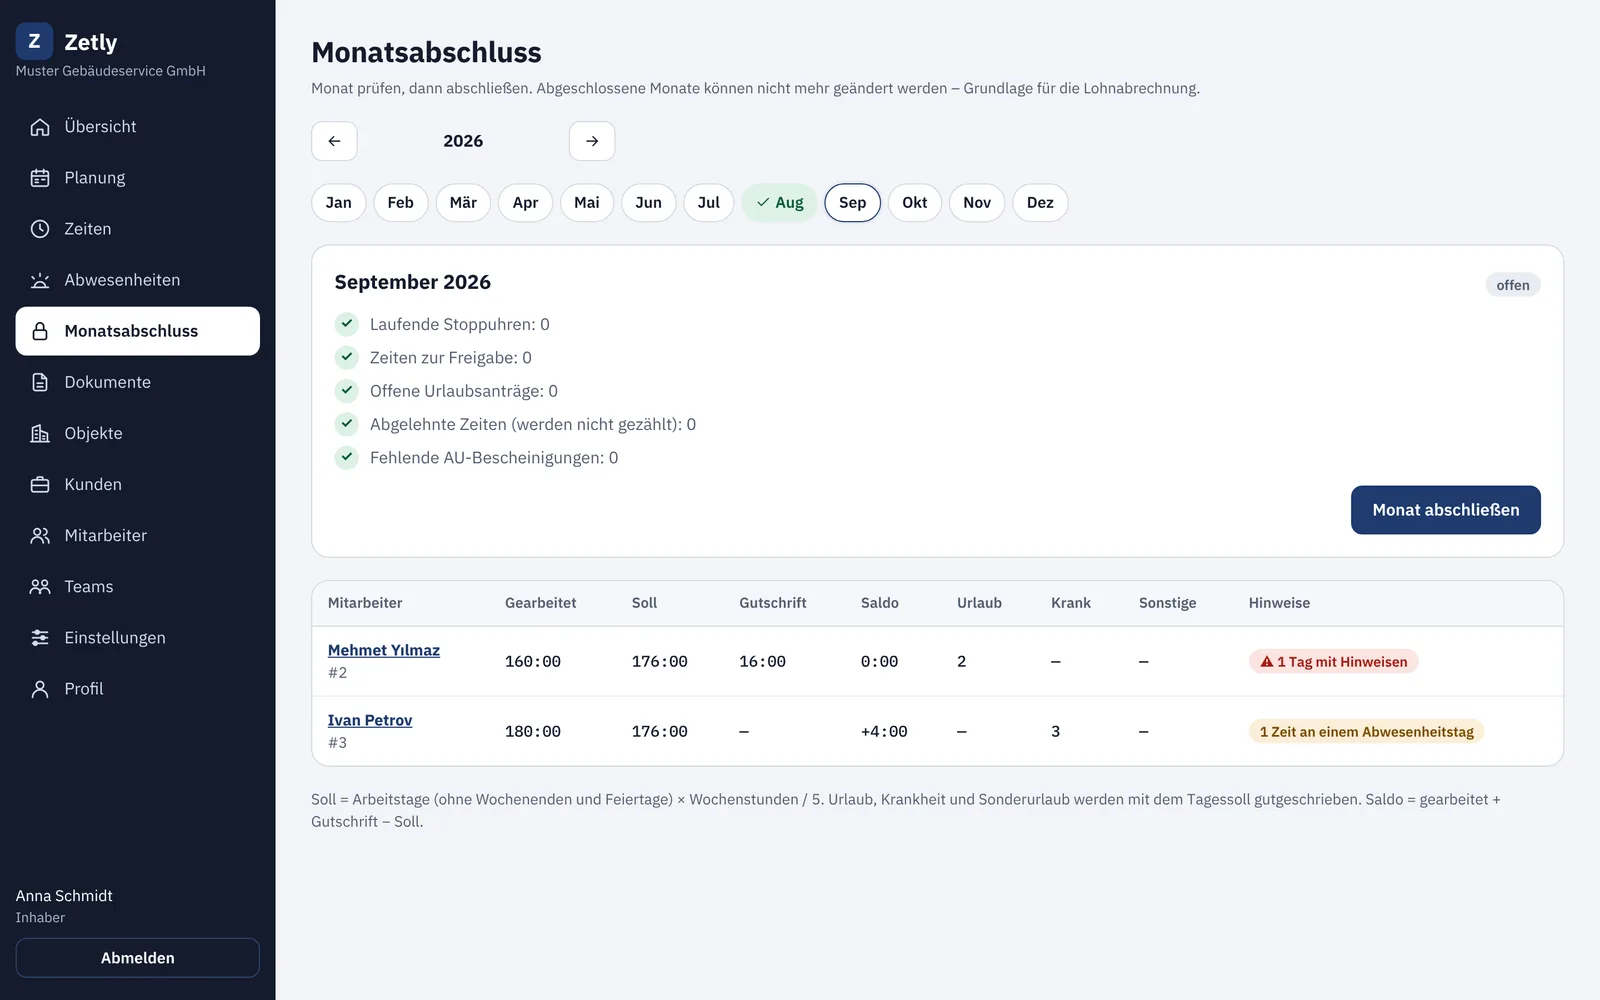Click the year label 2026
1600x1000 pixels.
pyautogui.click(x=463, y=141)
